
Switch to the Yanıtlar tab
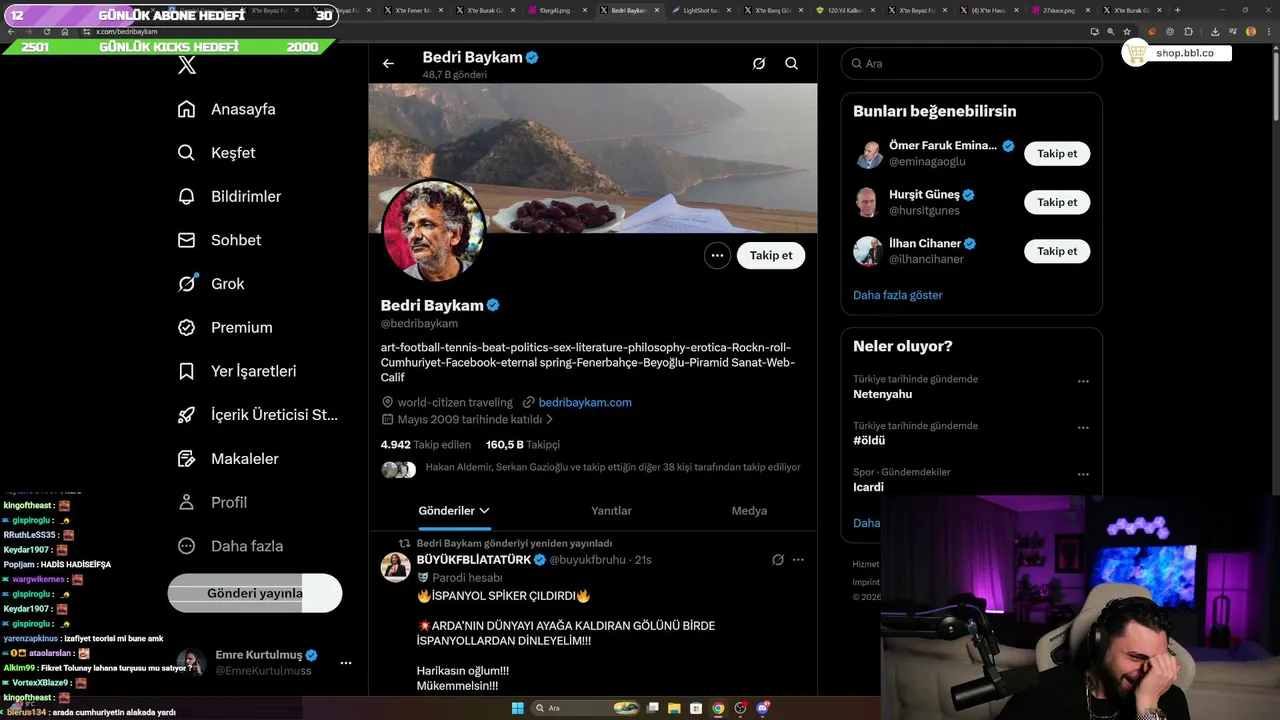[x=611, y=511]
